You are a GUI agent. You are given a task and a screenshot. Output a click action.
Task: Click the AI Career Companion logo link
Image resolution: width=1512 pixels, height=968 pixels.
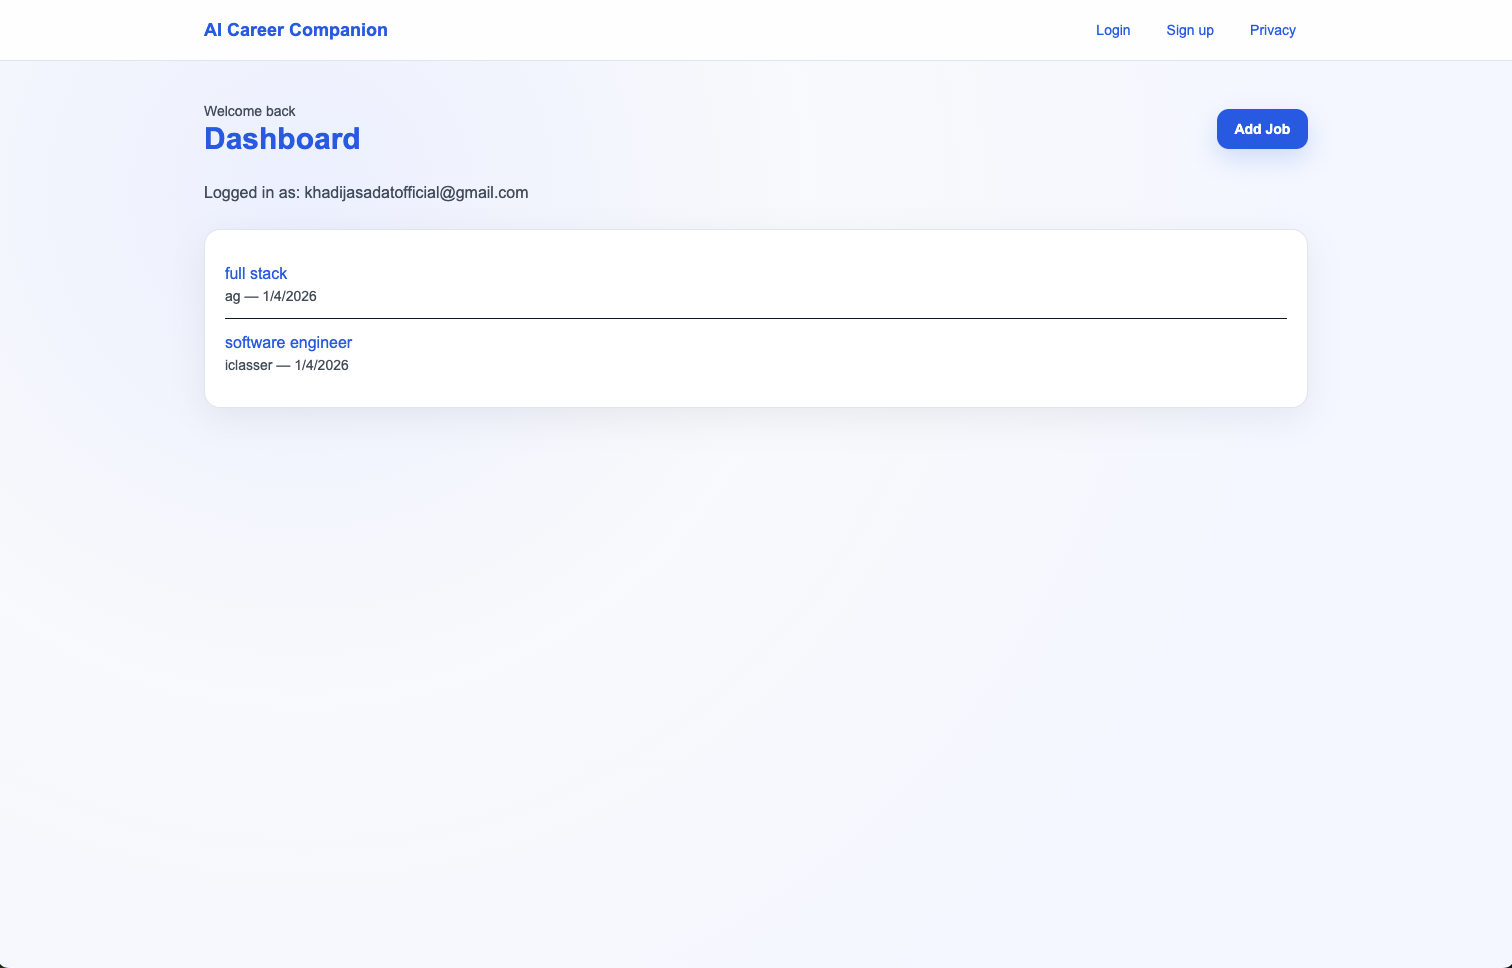(x=295, y=30)
